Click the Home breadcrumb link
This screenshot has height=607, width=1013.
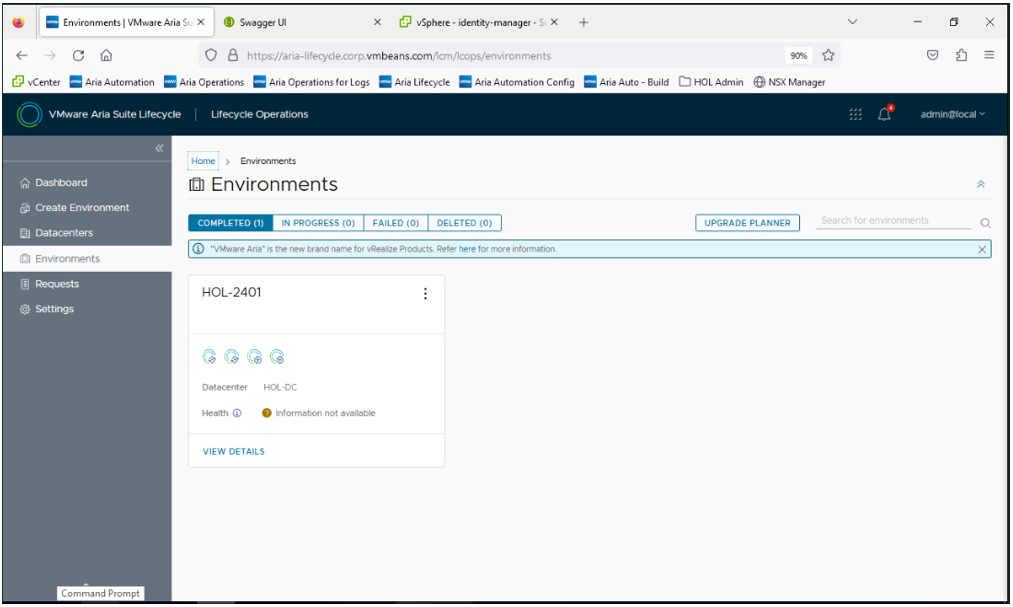pos(203,161)
